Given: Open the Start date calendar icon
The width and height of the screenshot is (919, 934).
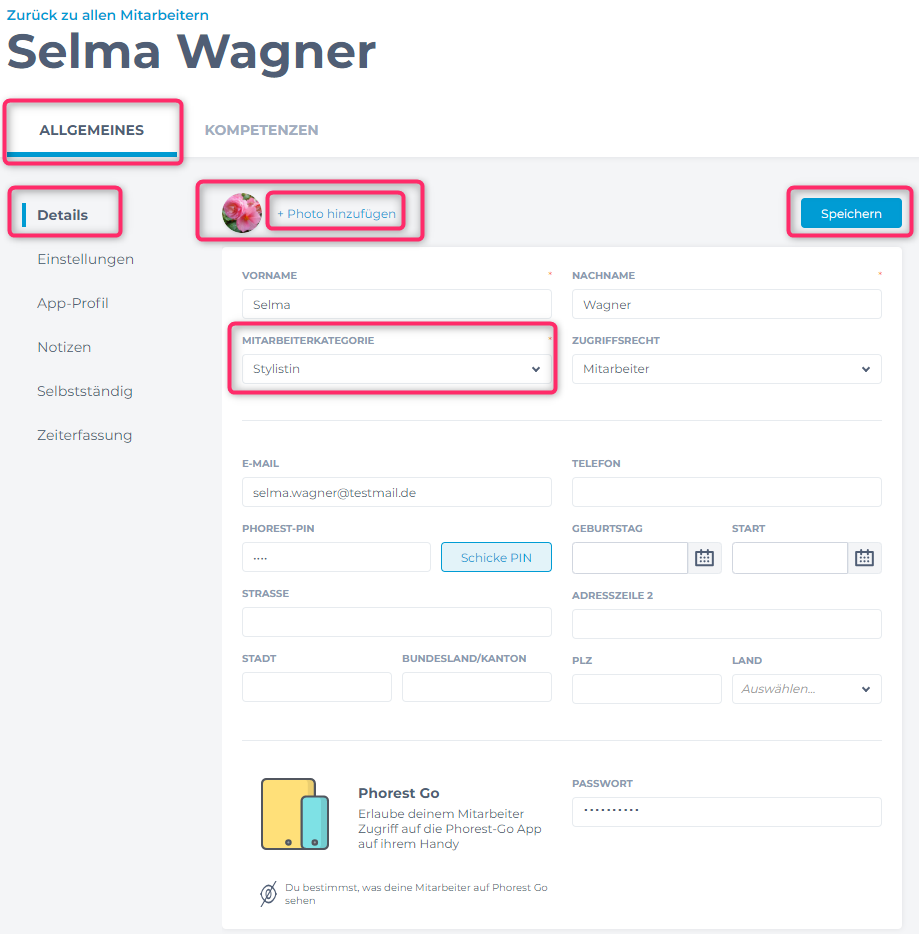Looking at the screenshot, I should [864, 558].
